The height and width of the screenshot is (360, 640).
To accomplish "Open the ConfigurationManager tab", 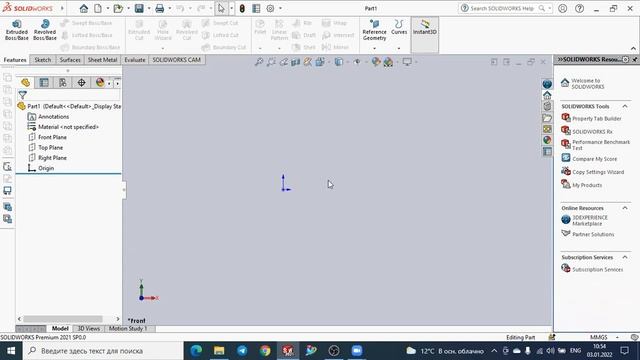I will [63, 82].
